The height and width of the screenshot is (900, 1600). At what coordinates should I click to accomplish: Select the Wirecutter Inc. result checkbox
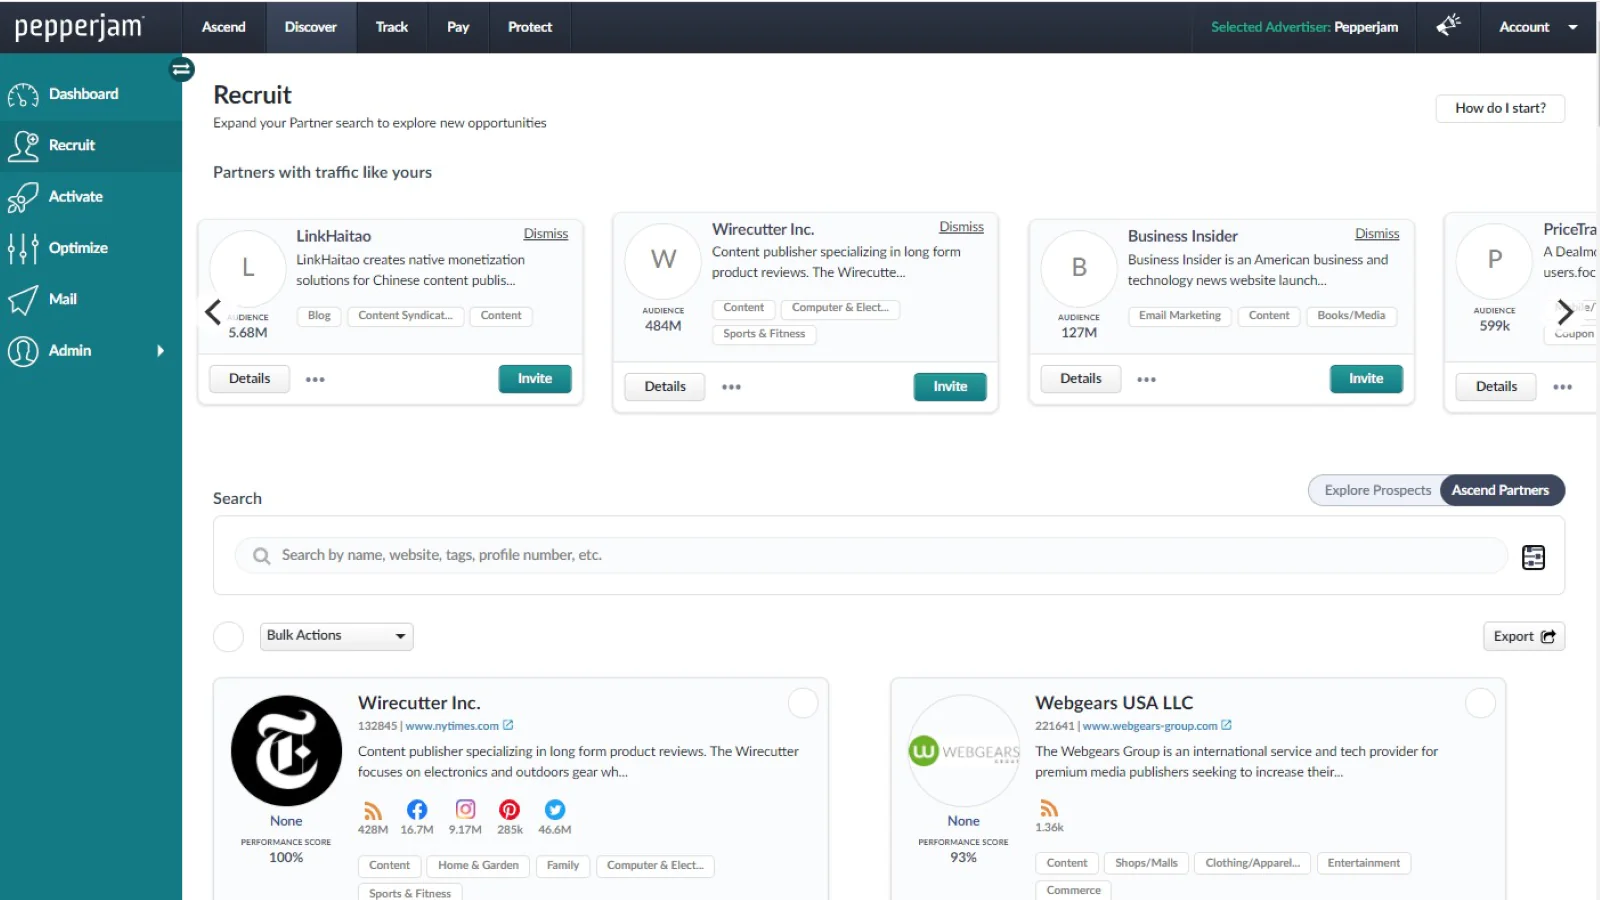(x=803, y=703)
